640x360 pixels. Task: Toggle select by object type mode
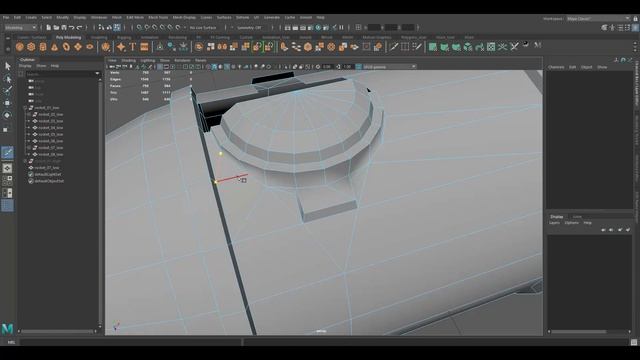pos(109,27)
